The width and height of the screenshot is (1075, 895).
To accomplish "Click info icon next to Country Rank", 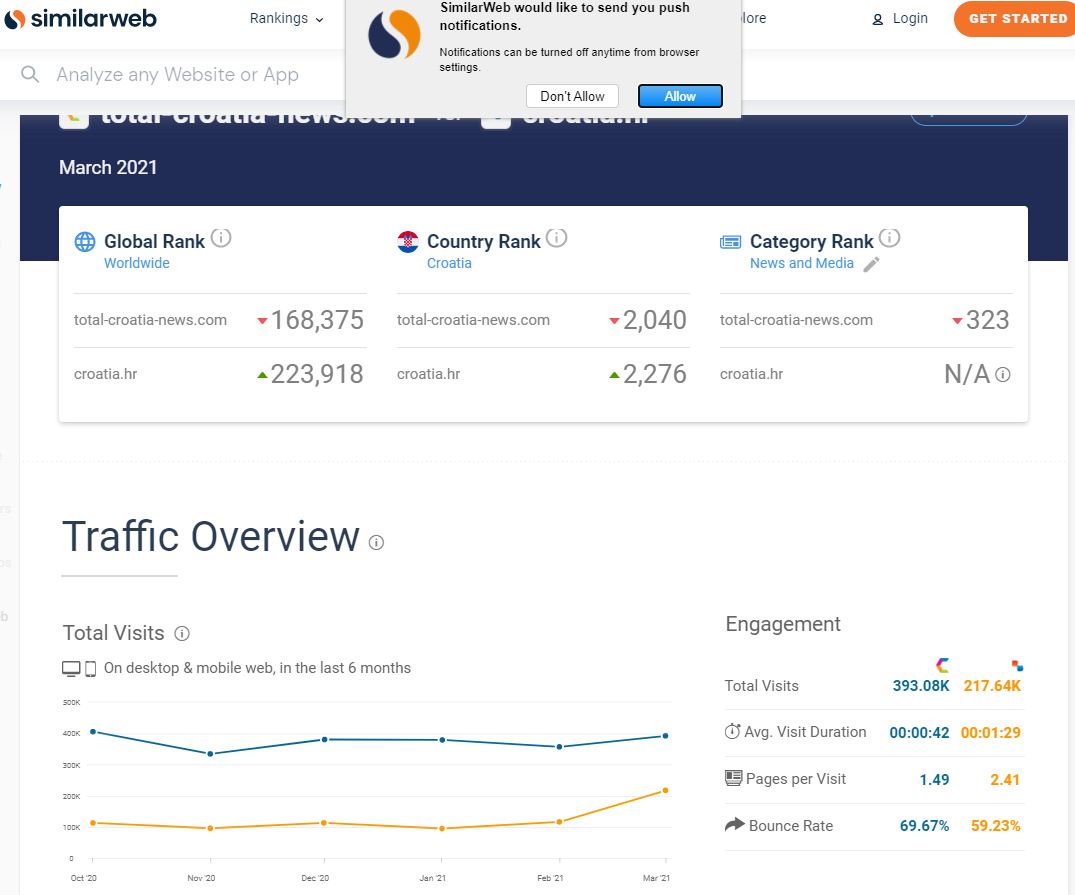I will 557,238.
